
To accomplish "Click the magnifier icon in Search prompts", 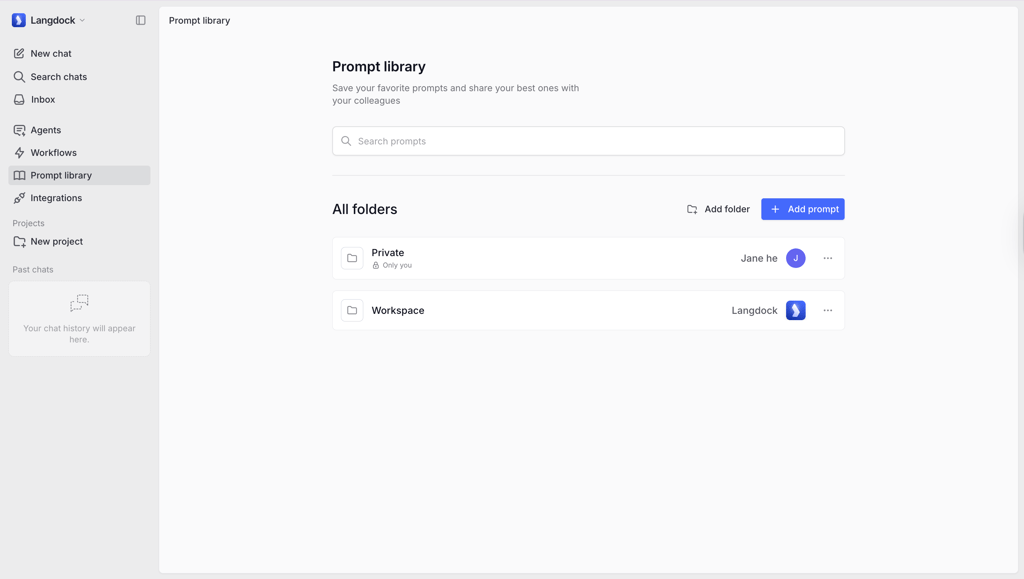I will (x=346, y=141).
